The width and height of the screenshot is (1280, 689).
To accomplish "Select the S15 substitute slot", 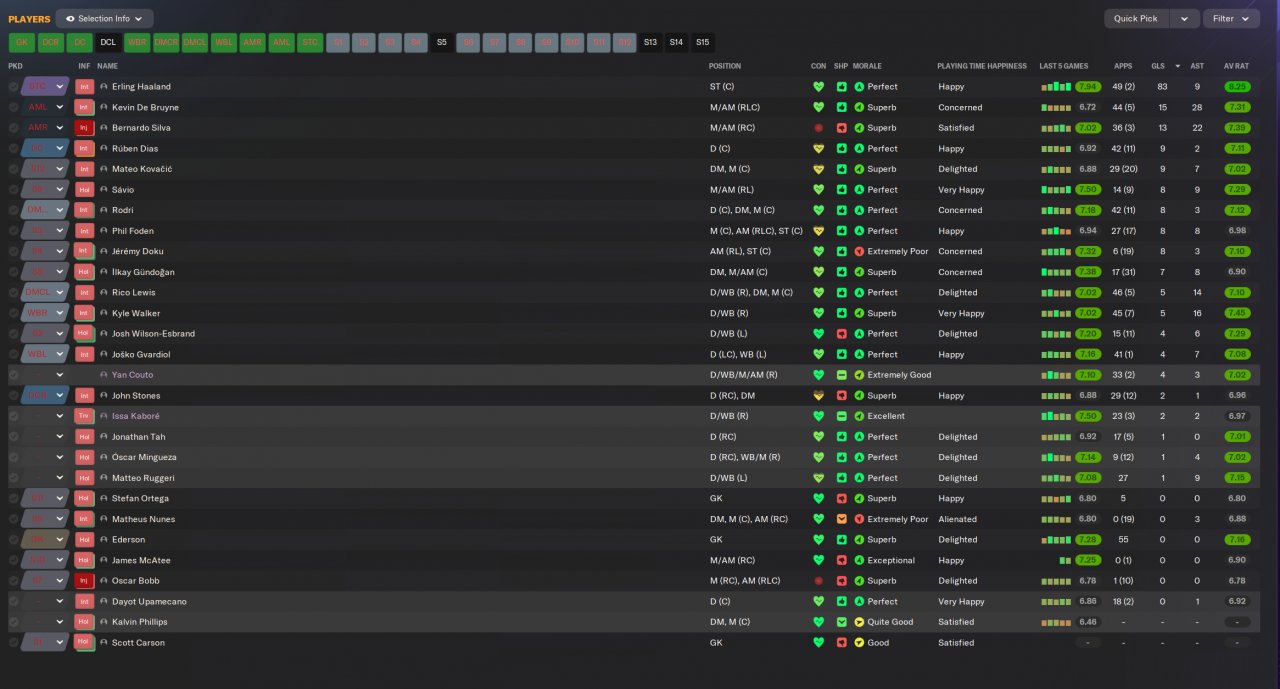I will pyautogui.click(x=702, y=42).
